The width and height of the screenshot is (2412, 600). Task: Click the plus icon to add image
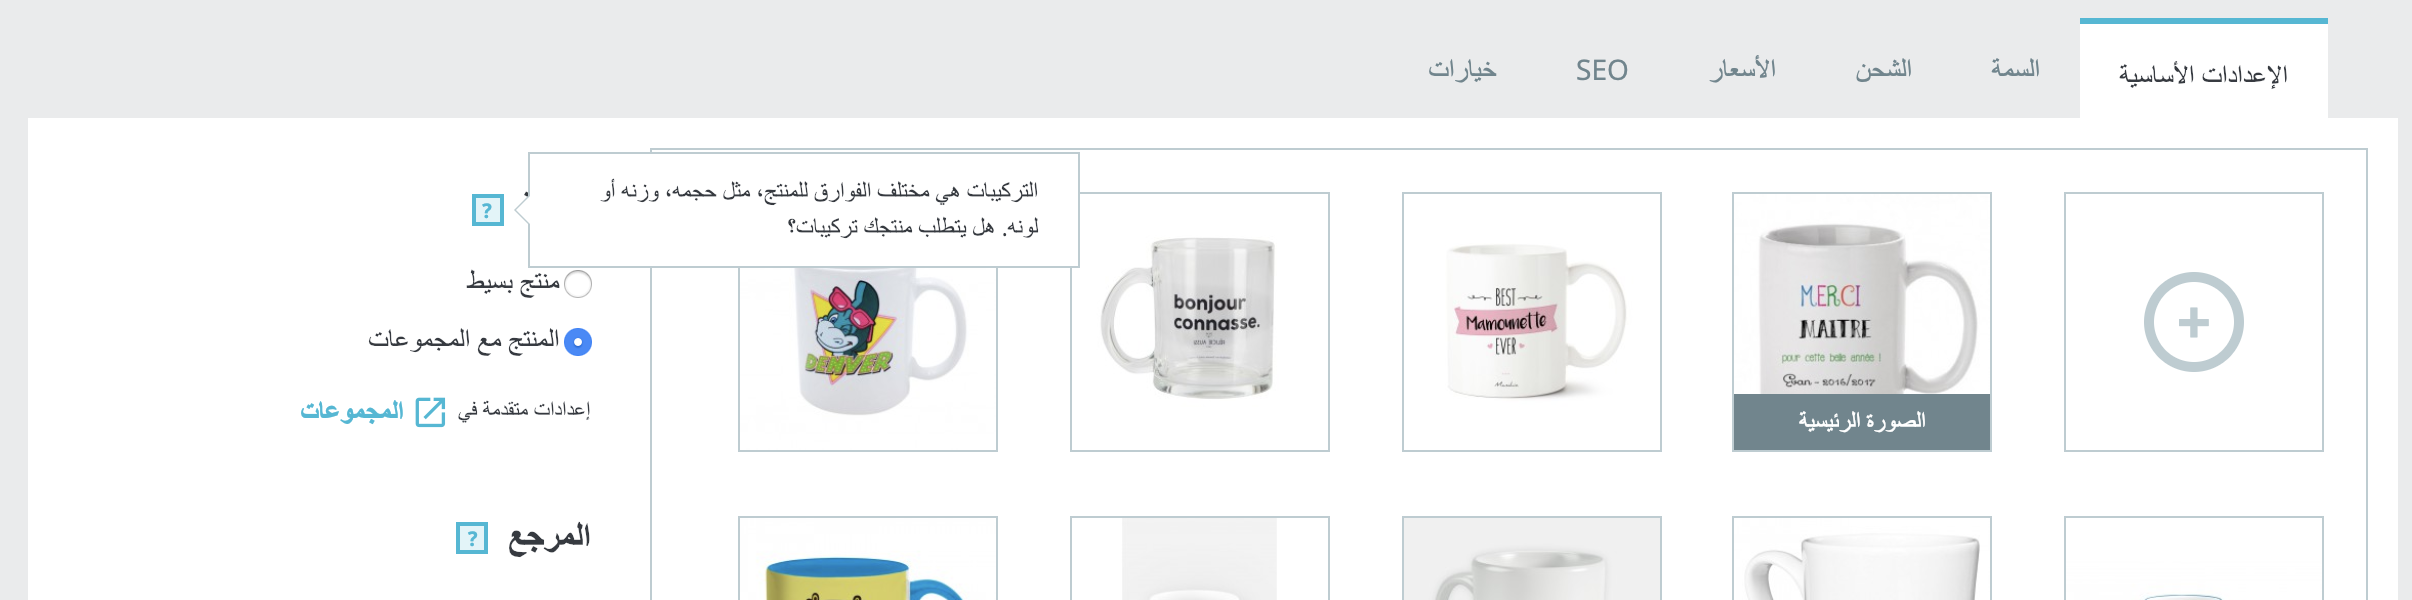pos(2193,322)
